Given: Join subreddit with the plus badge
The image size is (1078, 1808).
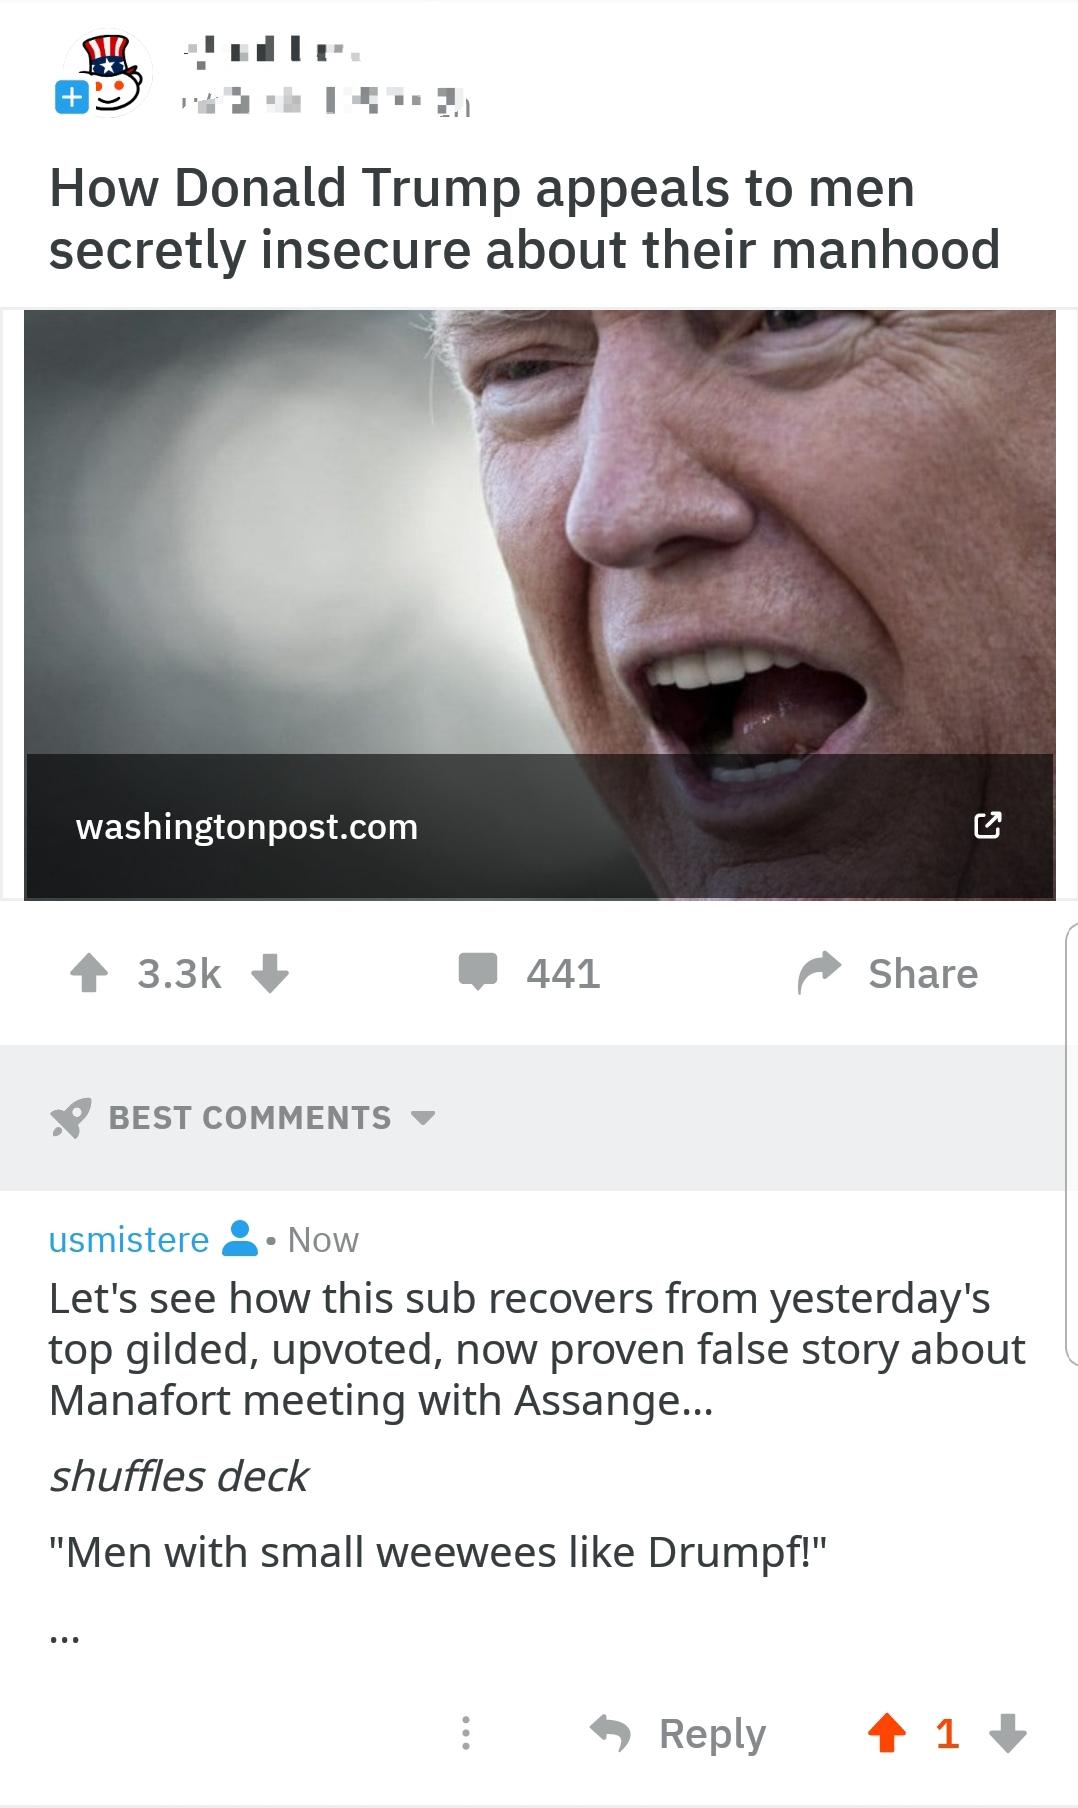Looking at the screenshot, I should coord(71,99).
